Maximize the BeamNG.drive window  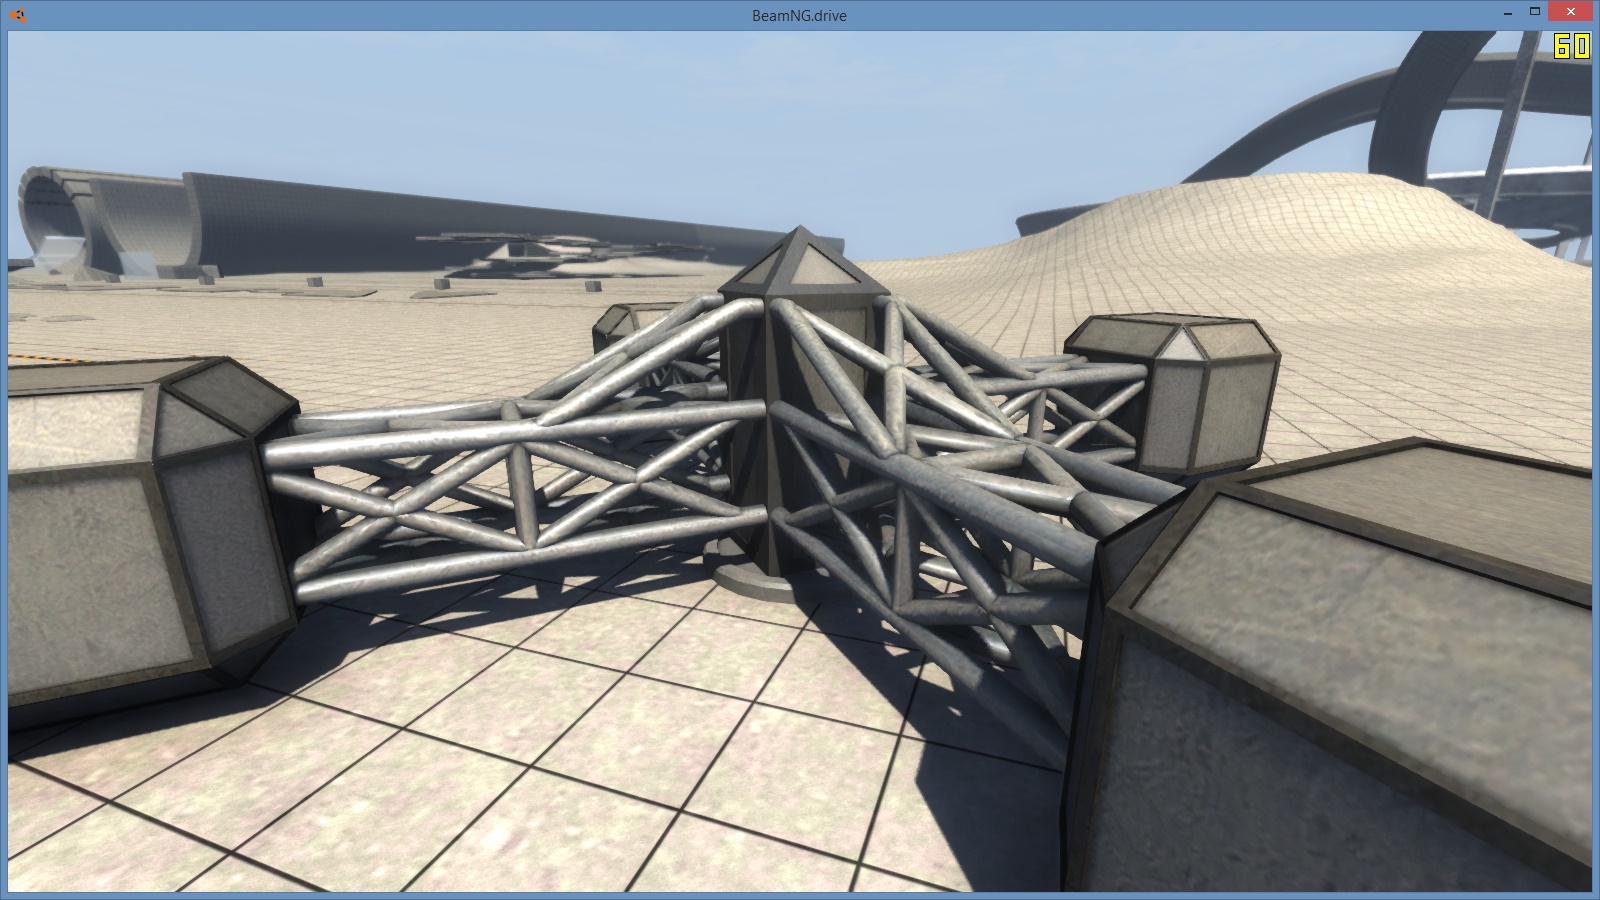tap(1534, 12)
